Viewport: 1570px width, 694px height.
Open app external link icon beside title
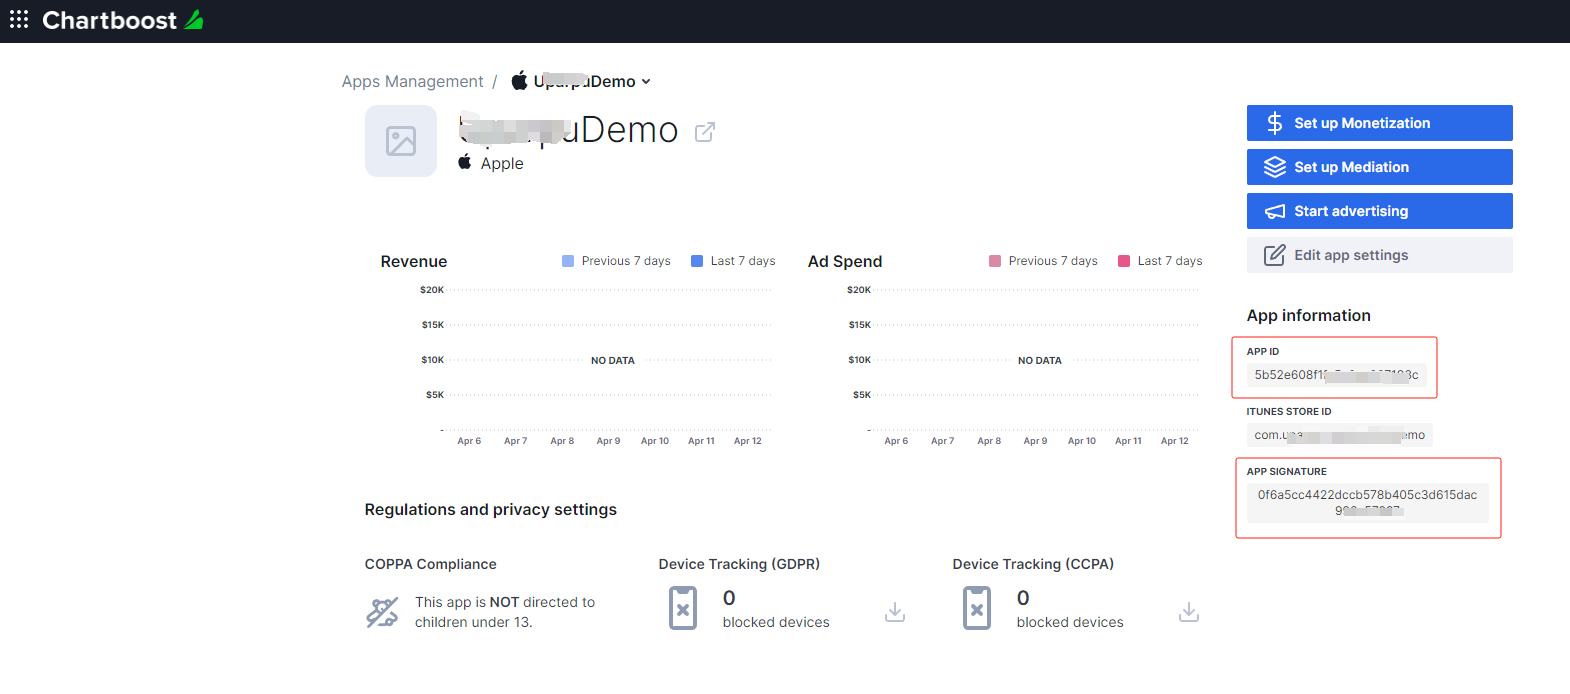(x=705, y=132)
